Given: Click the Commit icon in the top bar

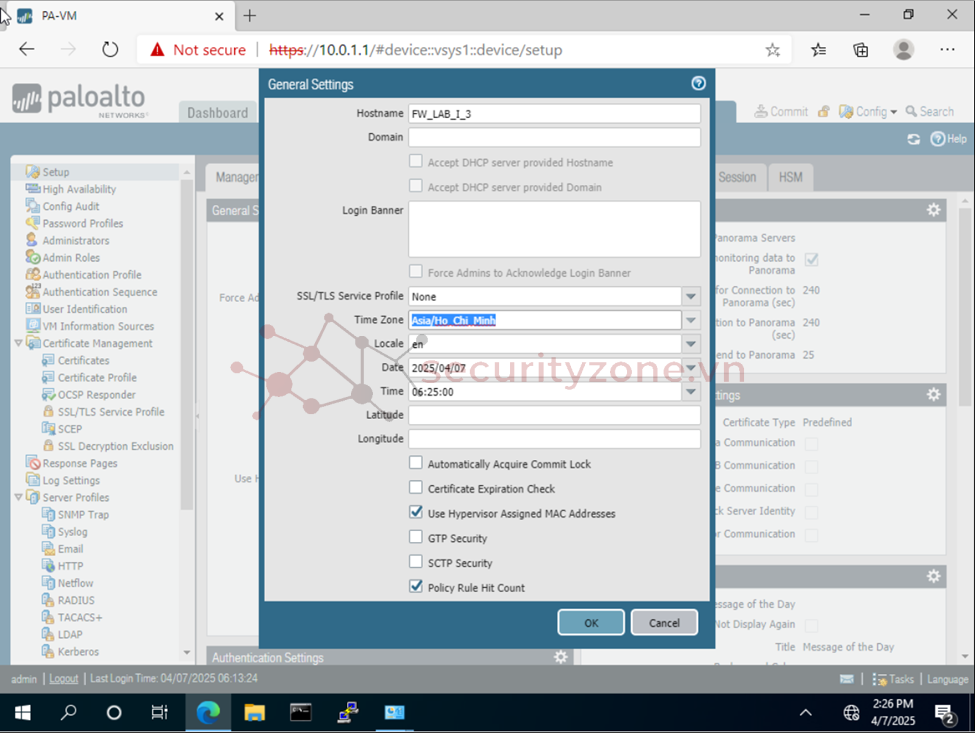Looking at the screenshot, I should [761, 112].
